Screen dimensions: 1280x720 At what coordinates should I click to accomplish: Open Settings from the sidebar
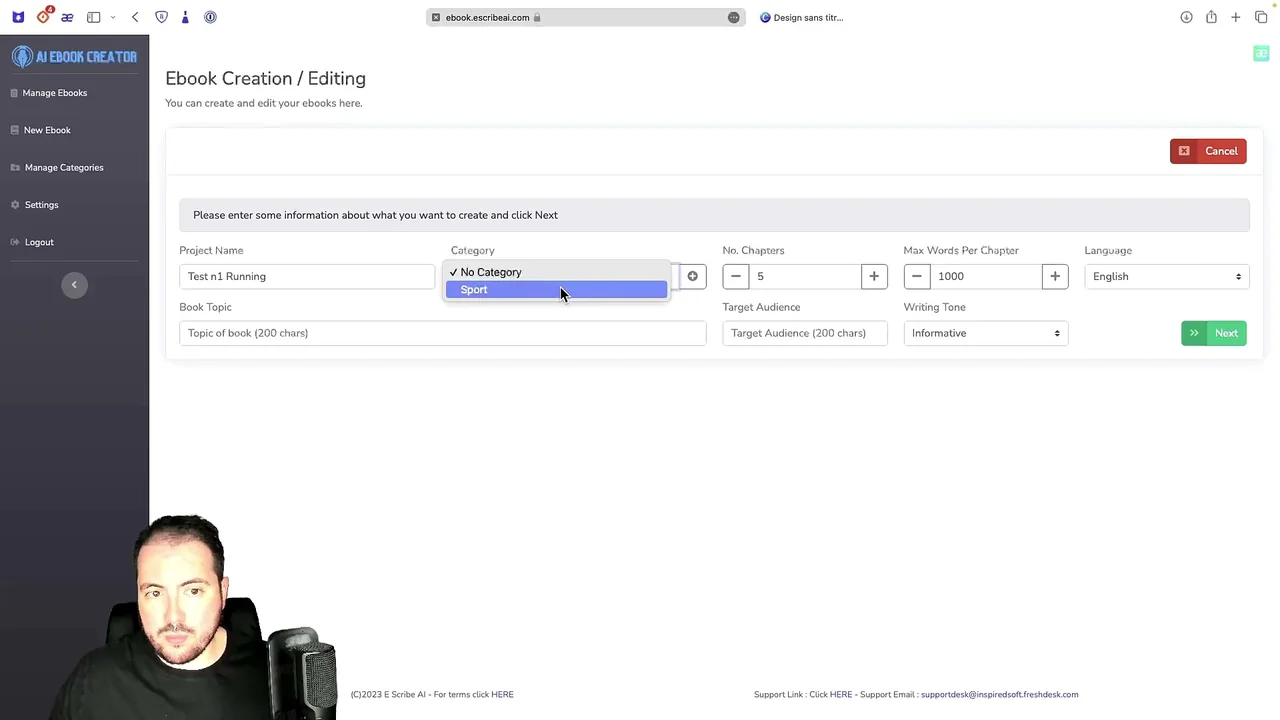(x=42, y=205)
